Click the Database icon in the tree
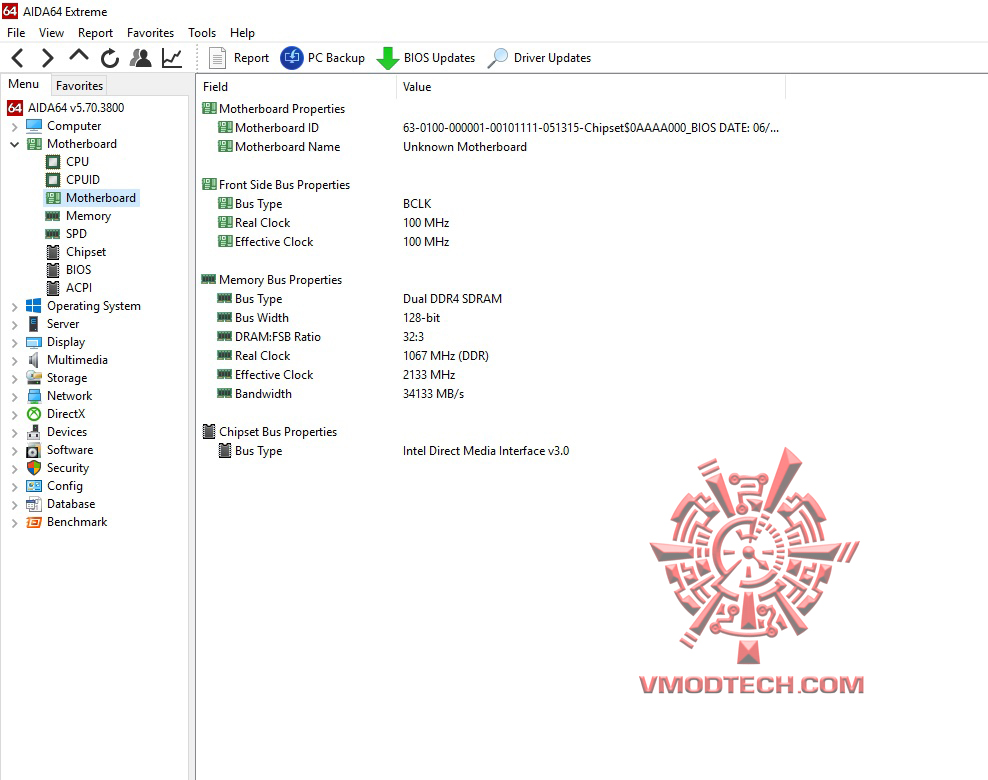The height and width of the screenshot is (780, 988). 33,504
